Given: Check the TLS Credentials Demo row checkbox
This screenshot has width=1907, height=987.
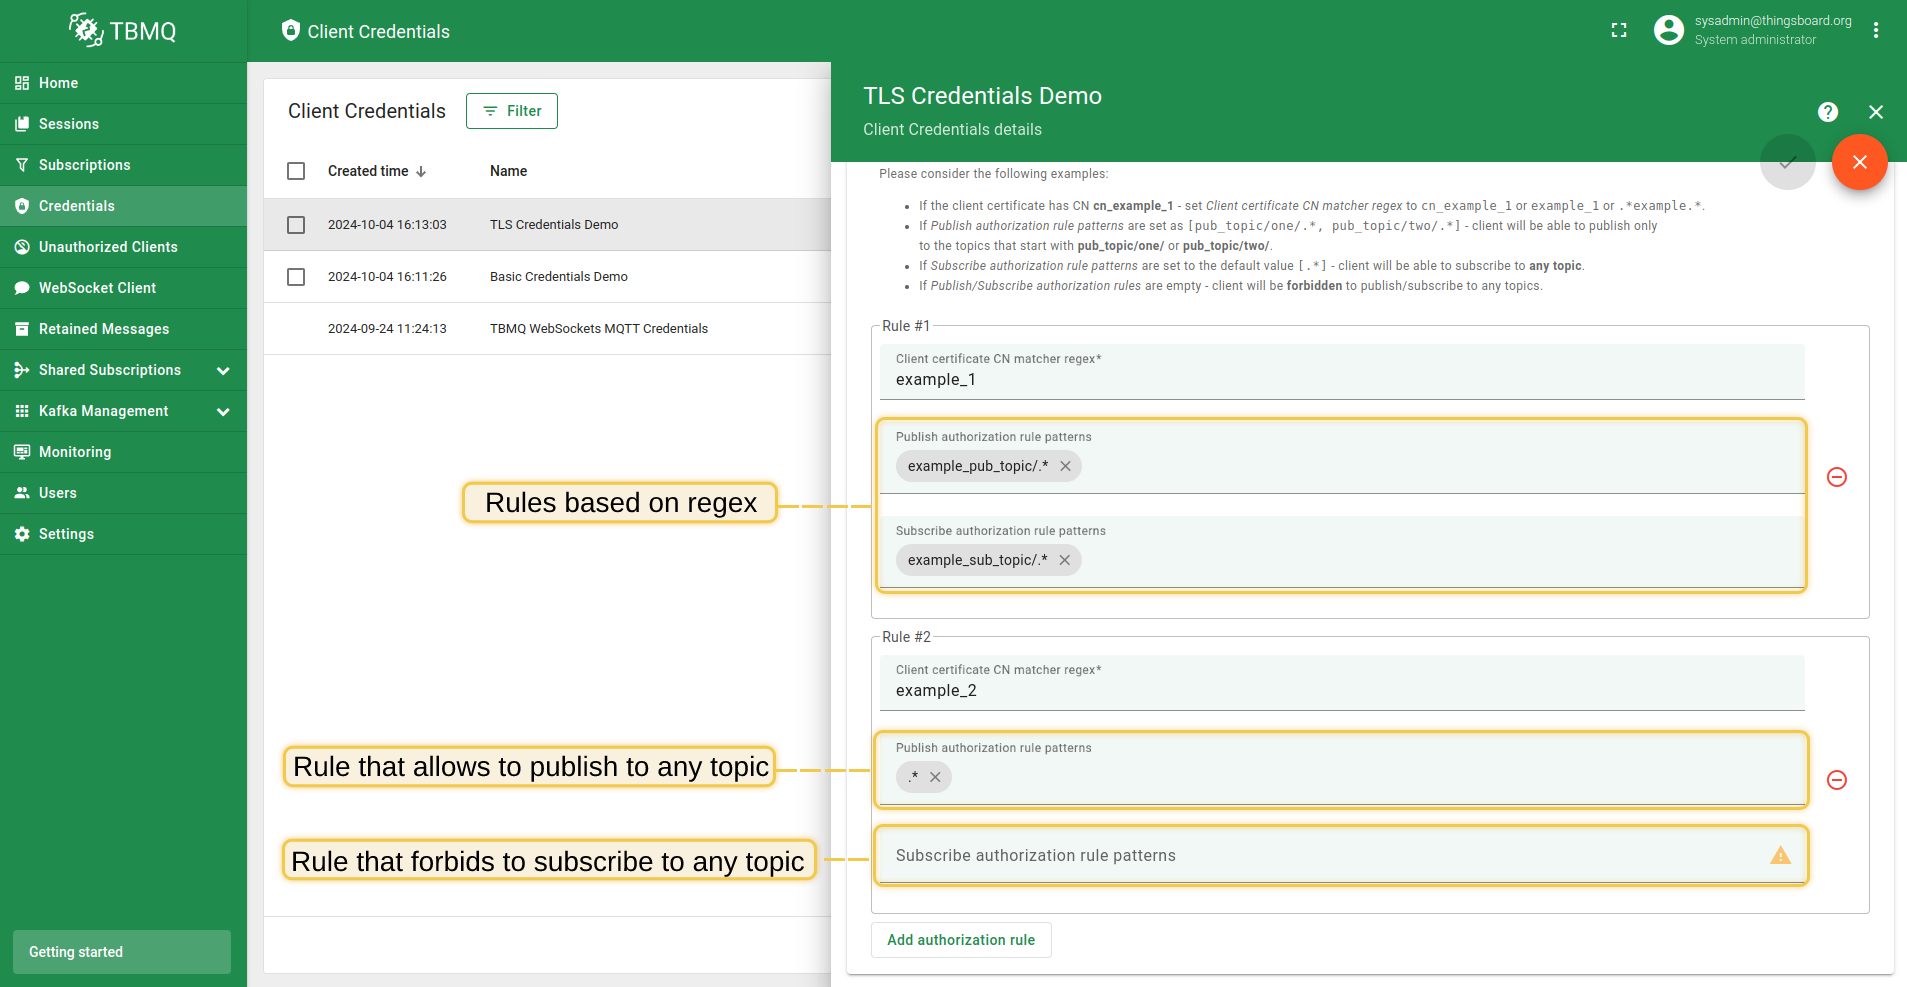Looking at the screenshot, I should (296, 225).
